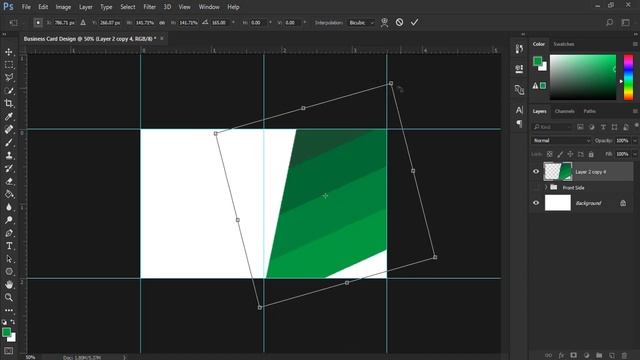640x360 pixels.
Task: Click the rotation angle input field
Action: pos(220,23)
